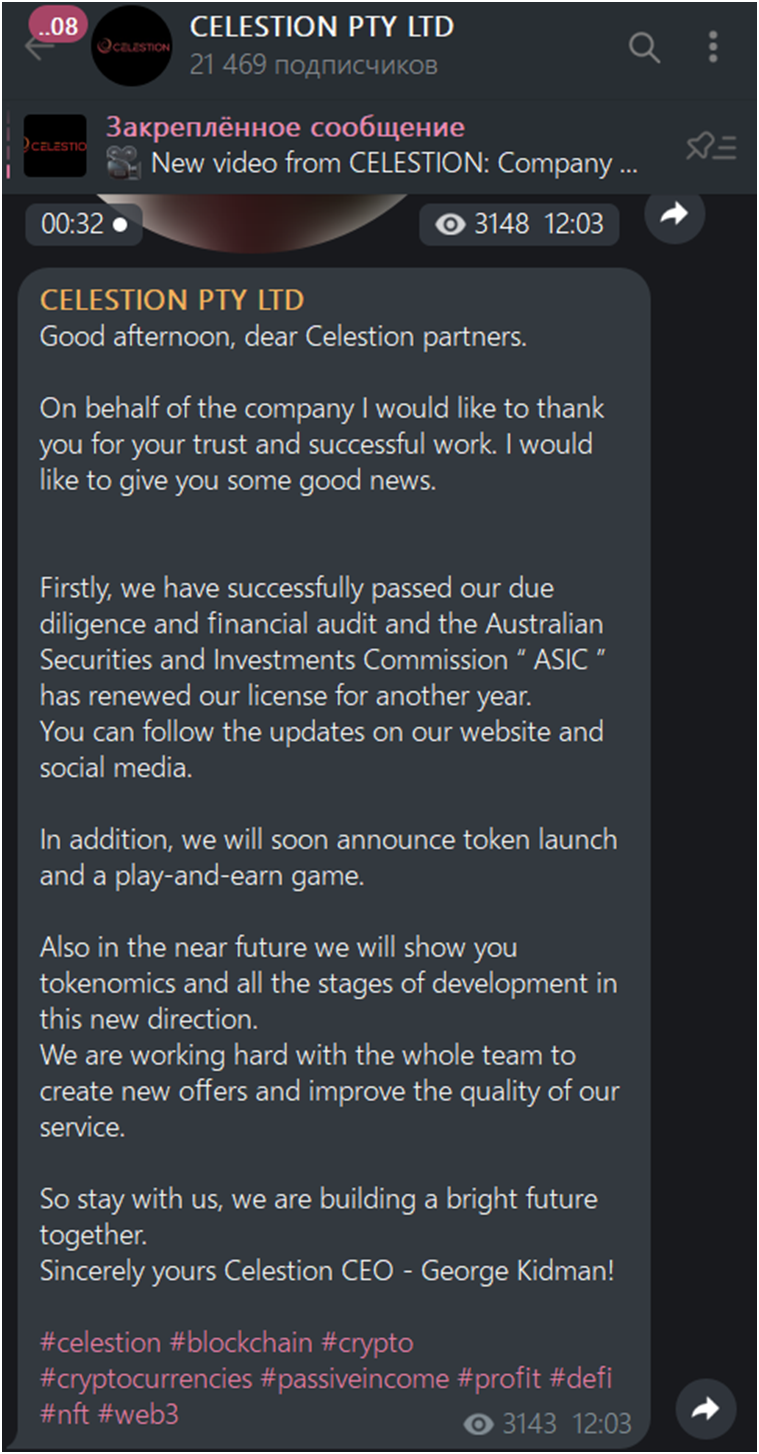Open the #celestion hashtag
759x1454 pixels.
(x=100, y=1342)
